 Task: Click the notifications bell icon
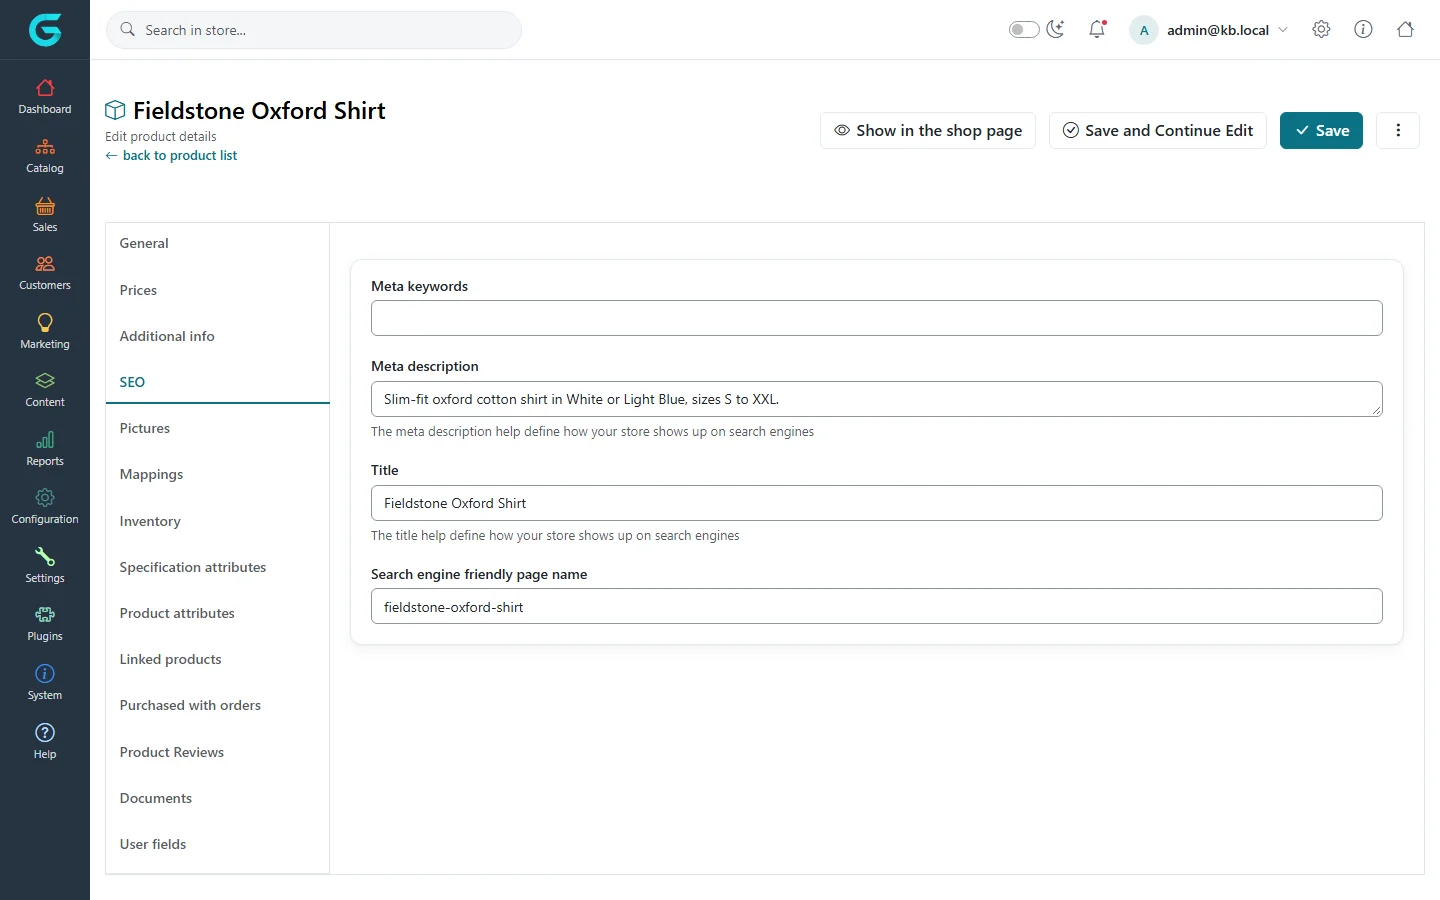coord(1097,30)
